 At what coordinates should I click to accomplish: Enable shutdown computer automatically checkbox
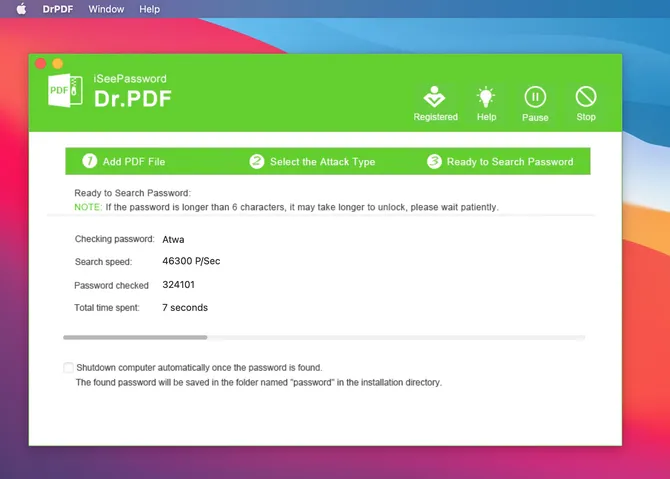[x=68, y=367]
